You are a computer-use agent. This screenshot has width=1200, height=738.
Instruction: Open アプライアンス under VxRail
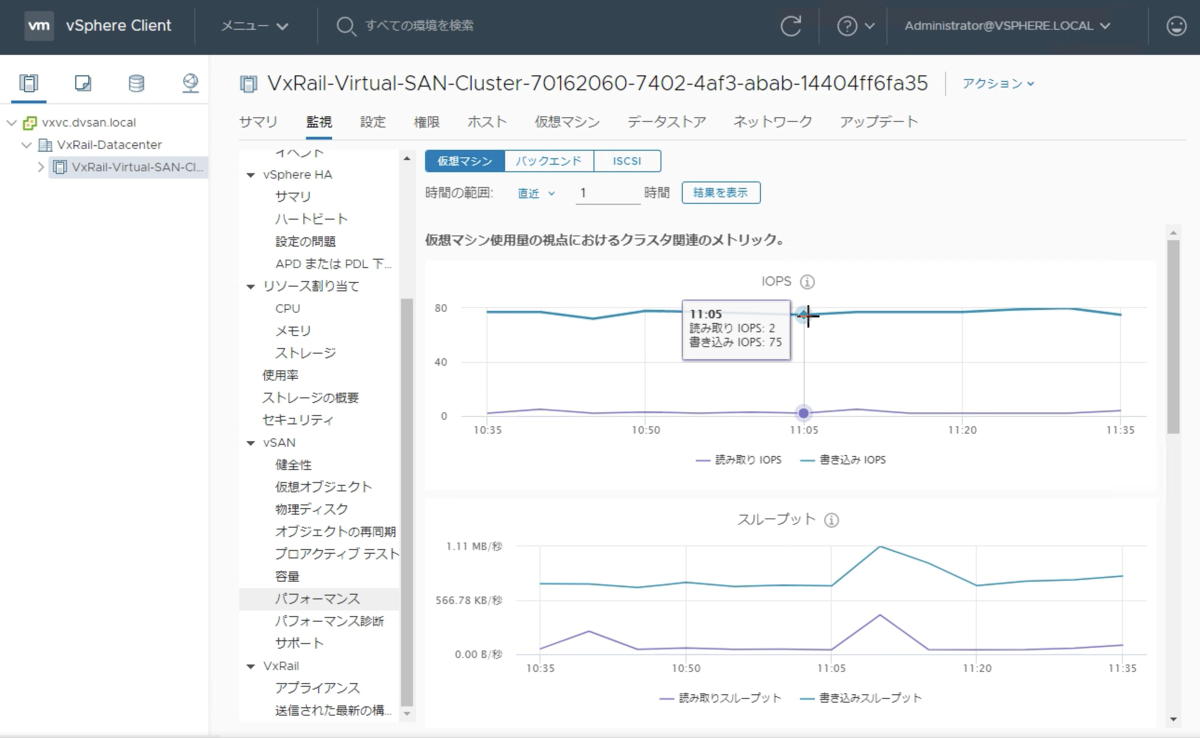click(318, 688)
